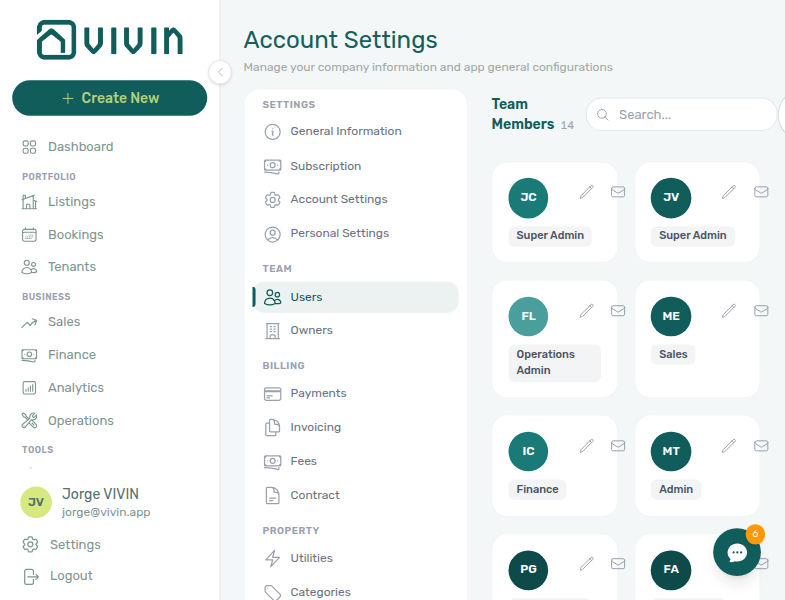Click the jorge@vivin.app email text
Screen dimensions: 785x600
[x=106, y=512]
